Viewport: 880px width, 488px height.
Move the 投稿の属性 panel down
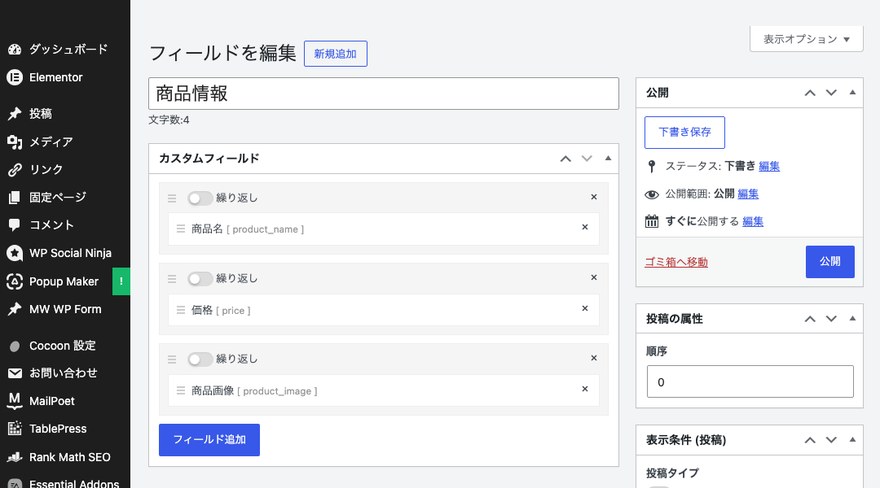coord(831,319)
